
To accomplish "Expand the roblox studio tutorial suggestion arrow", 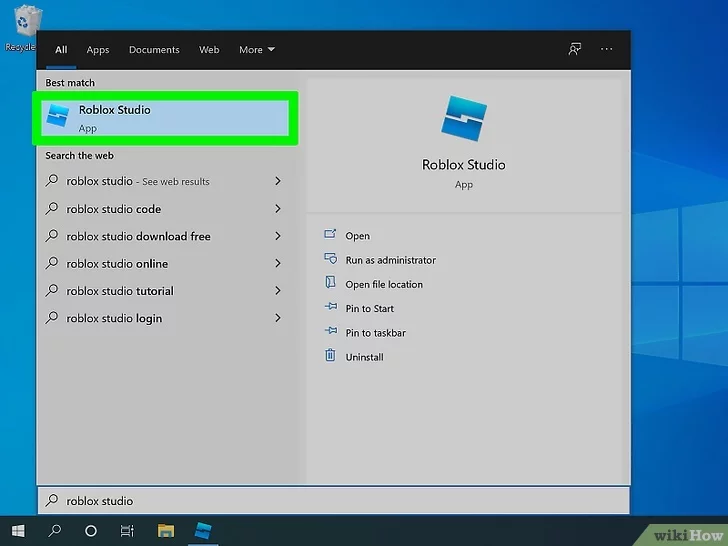I will (x=277, y=291).
